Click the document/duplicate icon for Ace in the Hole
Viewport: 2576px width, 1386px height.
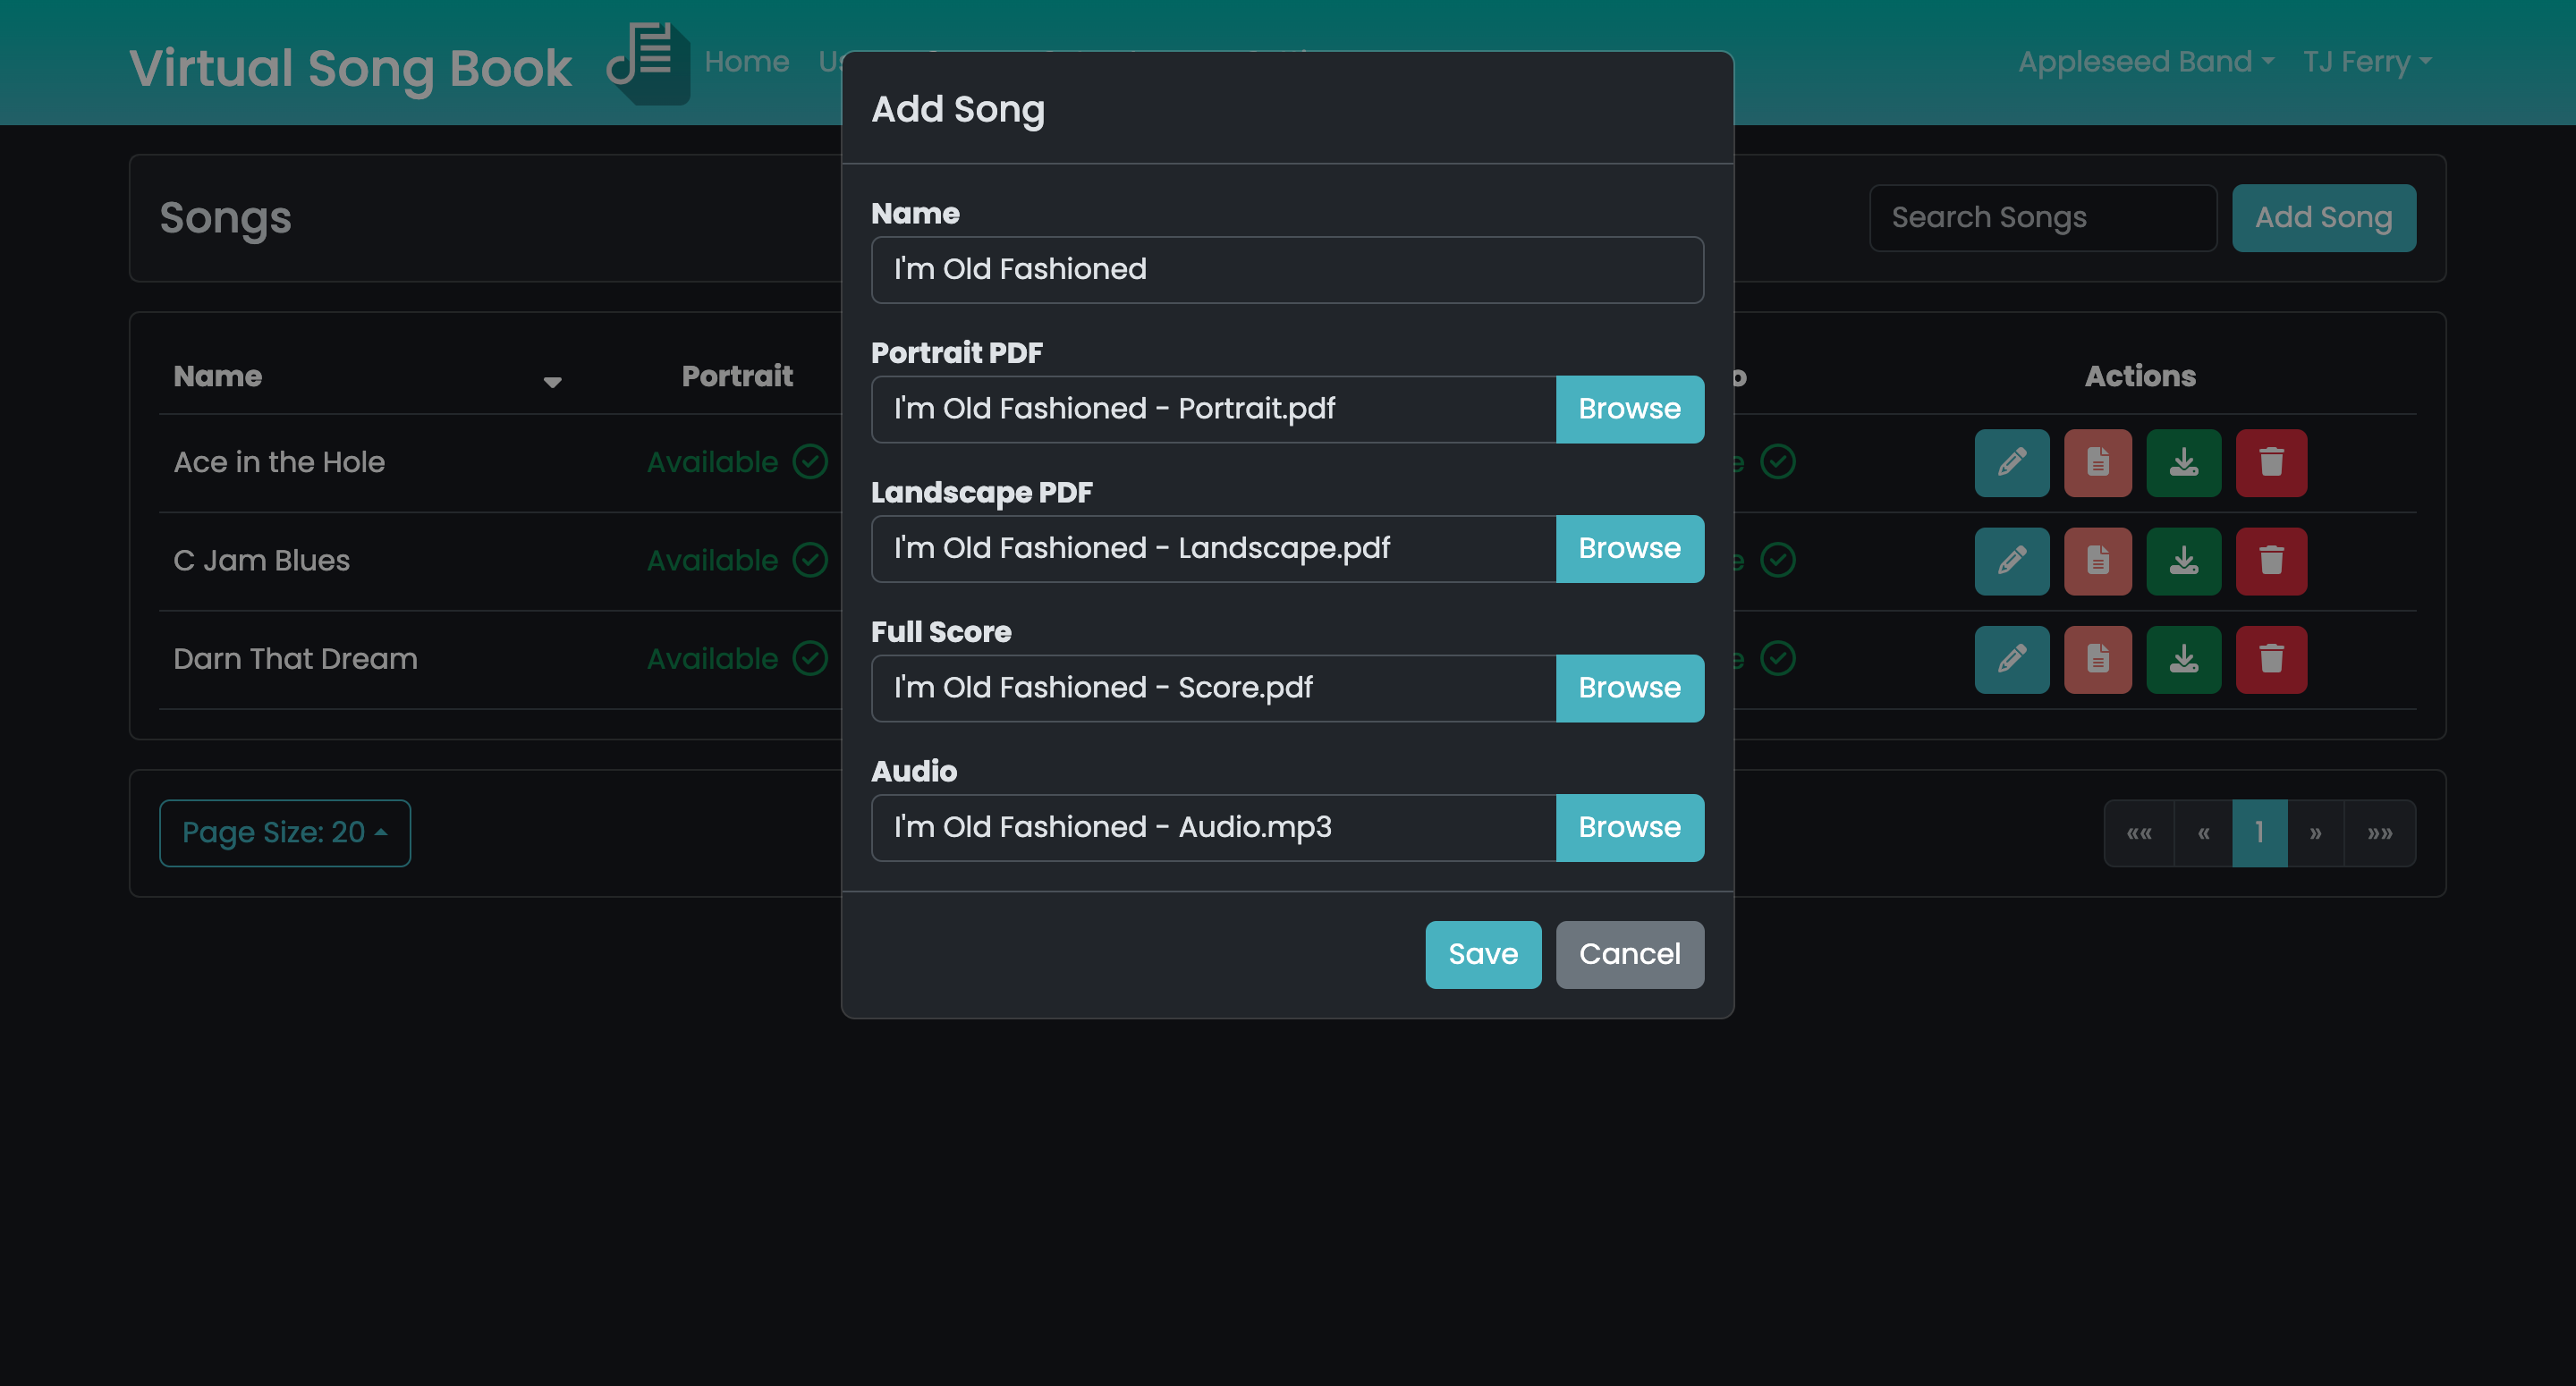[x=2097, y=461]
